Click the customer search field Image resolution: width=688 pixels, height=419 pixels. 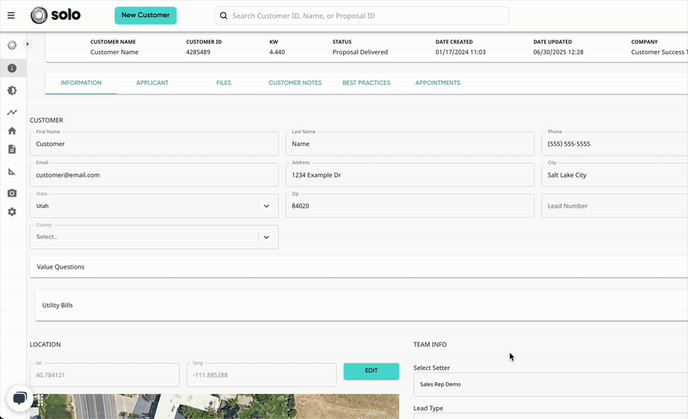click(x=362, y=16)
